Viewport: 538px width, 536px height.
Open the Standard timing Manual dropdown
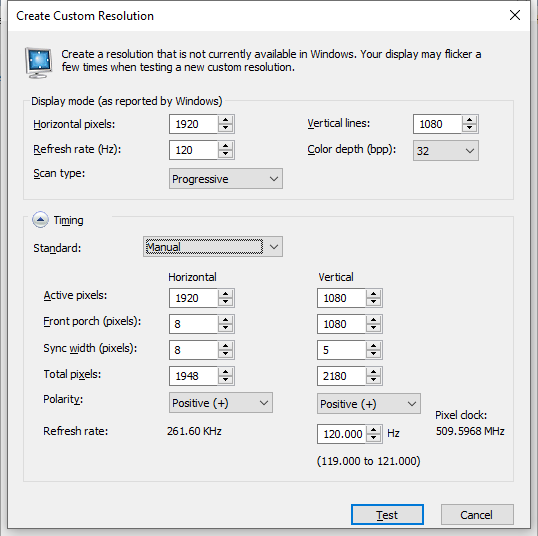[213, 246]
